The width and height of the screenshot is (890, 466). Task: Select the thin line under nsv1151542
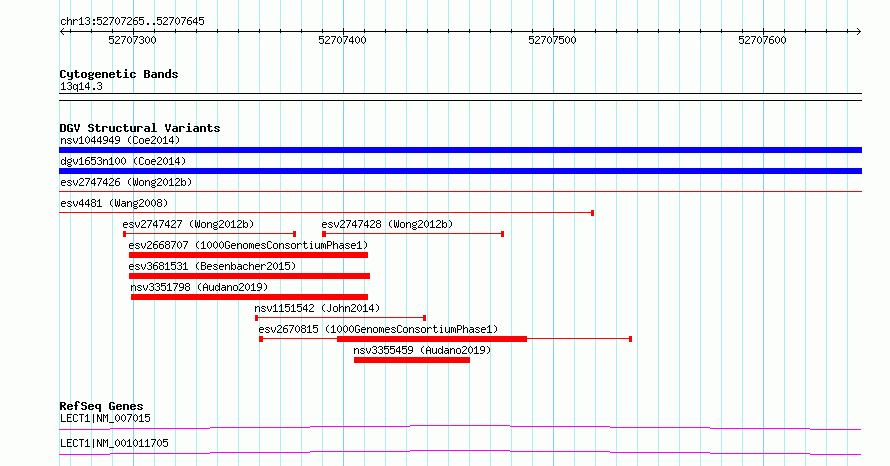[341, 318]
